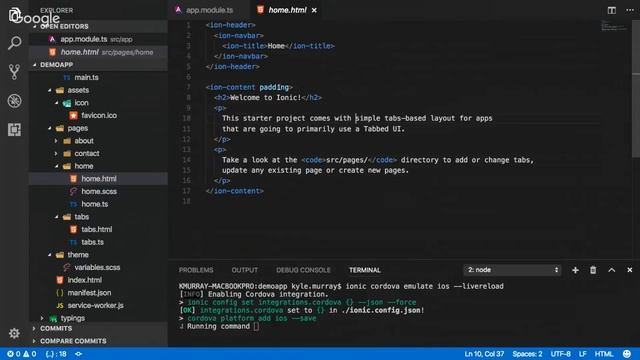Close the home.html editor tab
Image resolution: width=640 pixels, height=360 pixels.
click(314, 10)
